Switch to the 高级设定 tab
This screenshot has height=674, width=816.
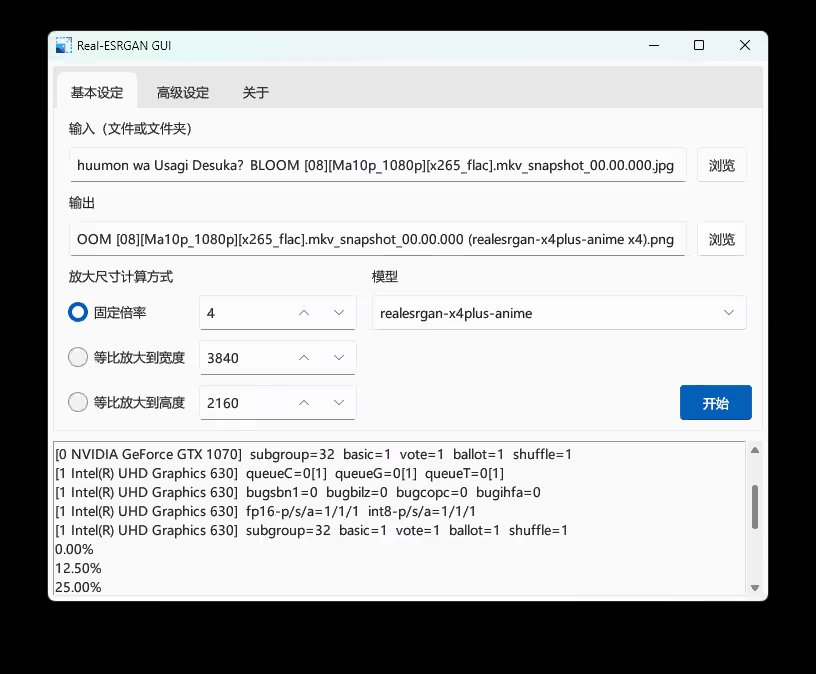[x=182, y=92]
